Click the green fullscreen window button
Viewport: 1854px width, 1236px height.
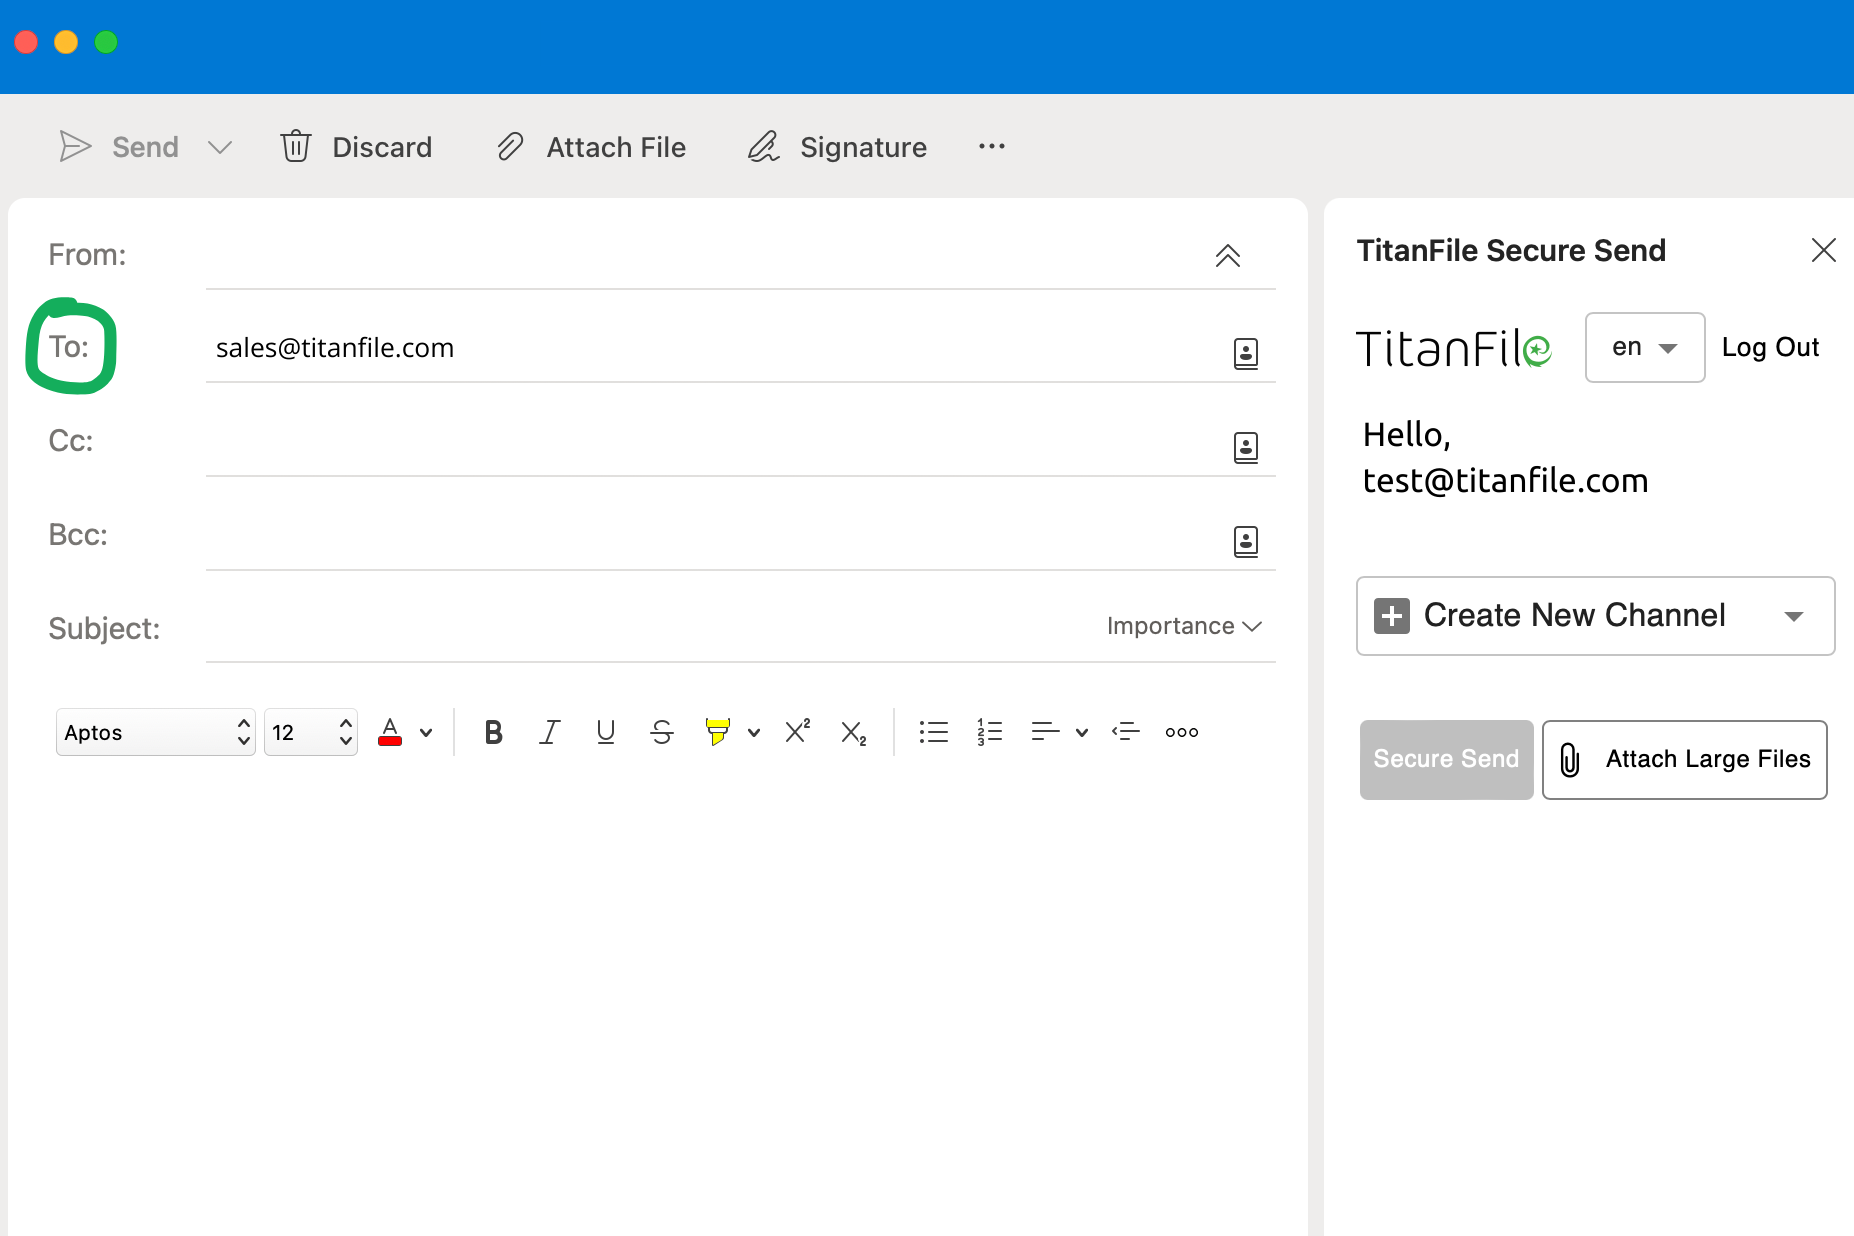click(x=106, y=42)
